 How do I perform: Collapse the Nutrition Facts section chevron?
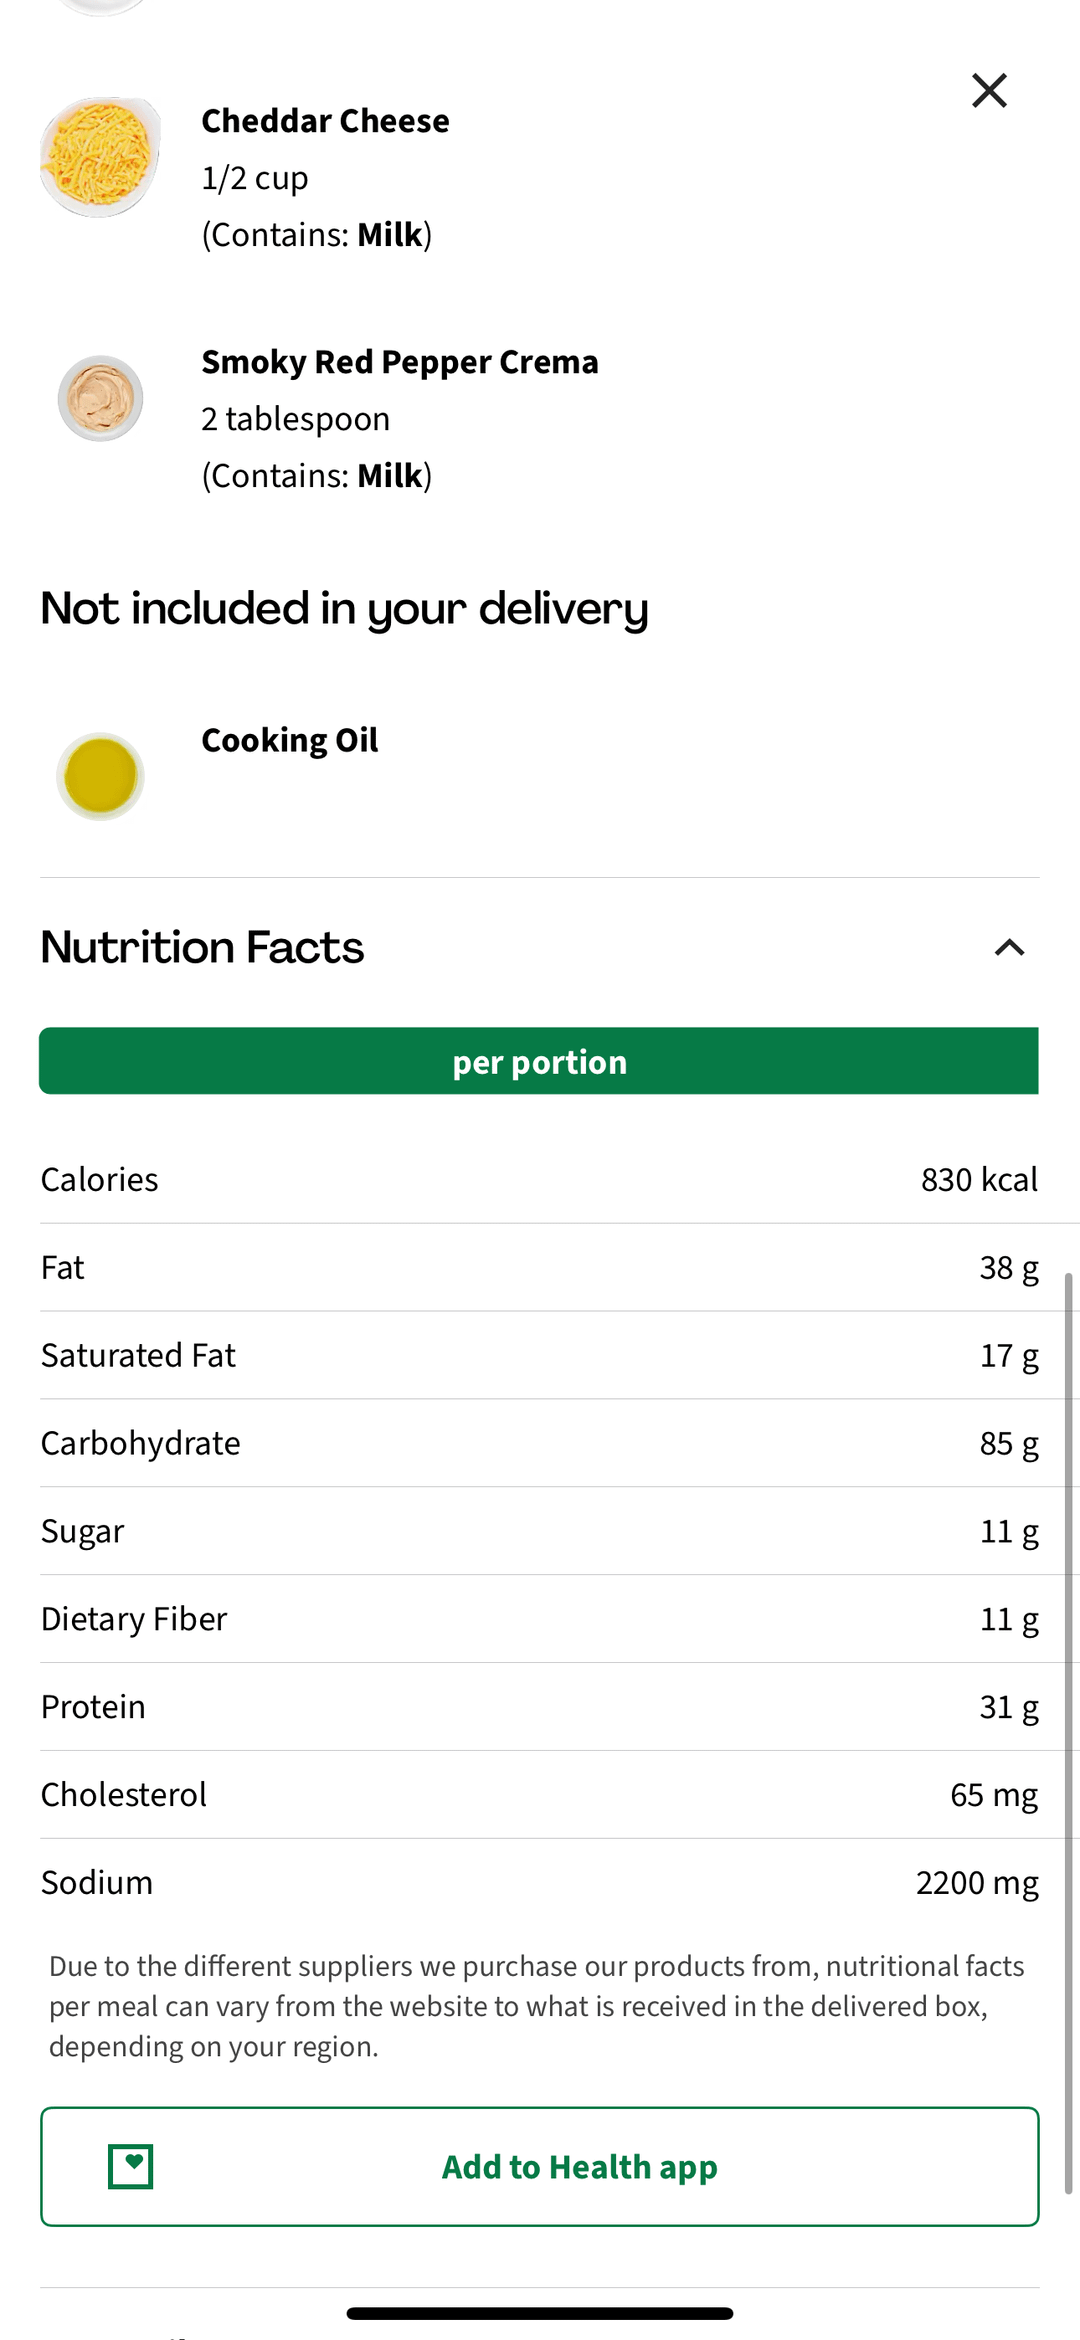point(1009,947)
